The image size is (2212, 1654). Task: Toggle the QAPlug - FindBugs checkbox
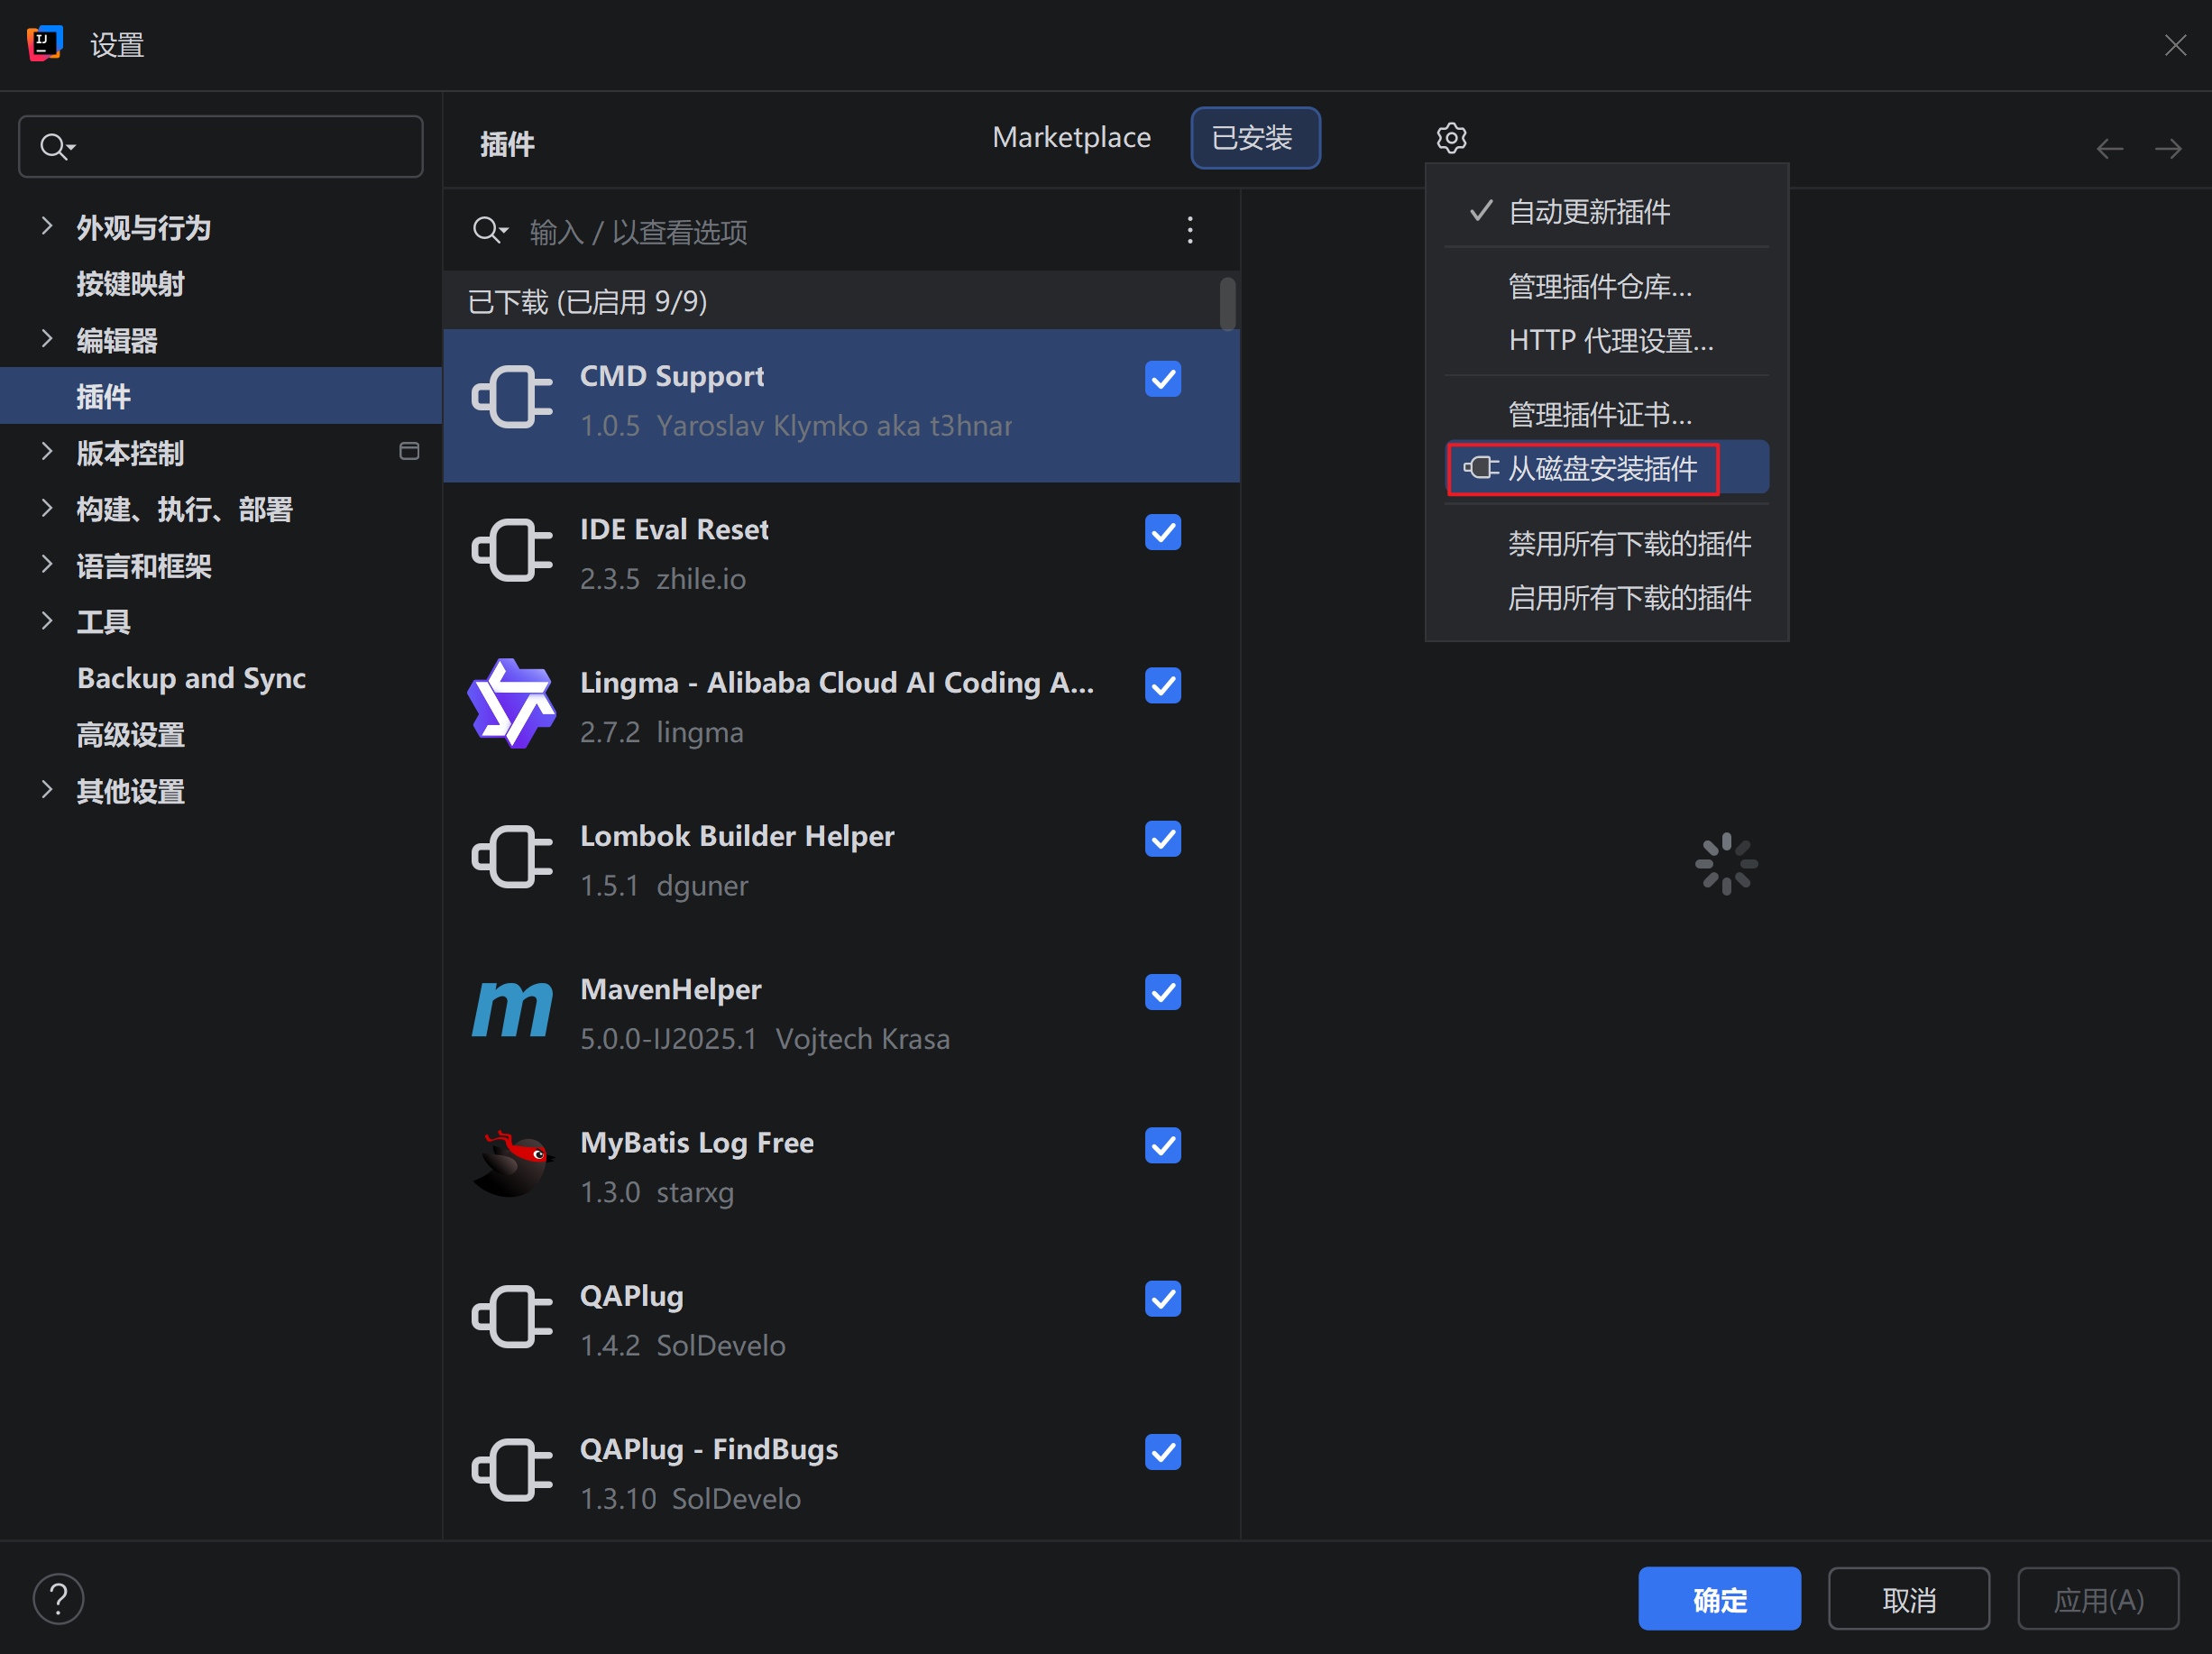[x=1162, y=1452]
